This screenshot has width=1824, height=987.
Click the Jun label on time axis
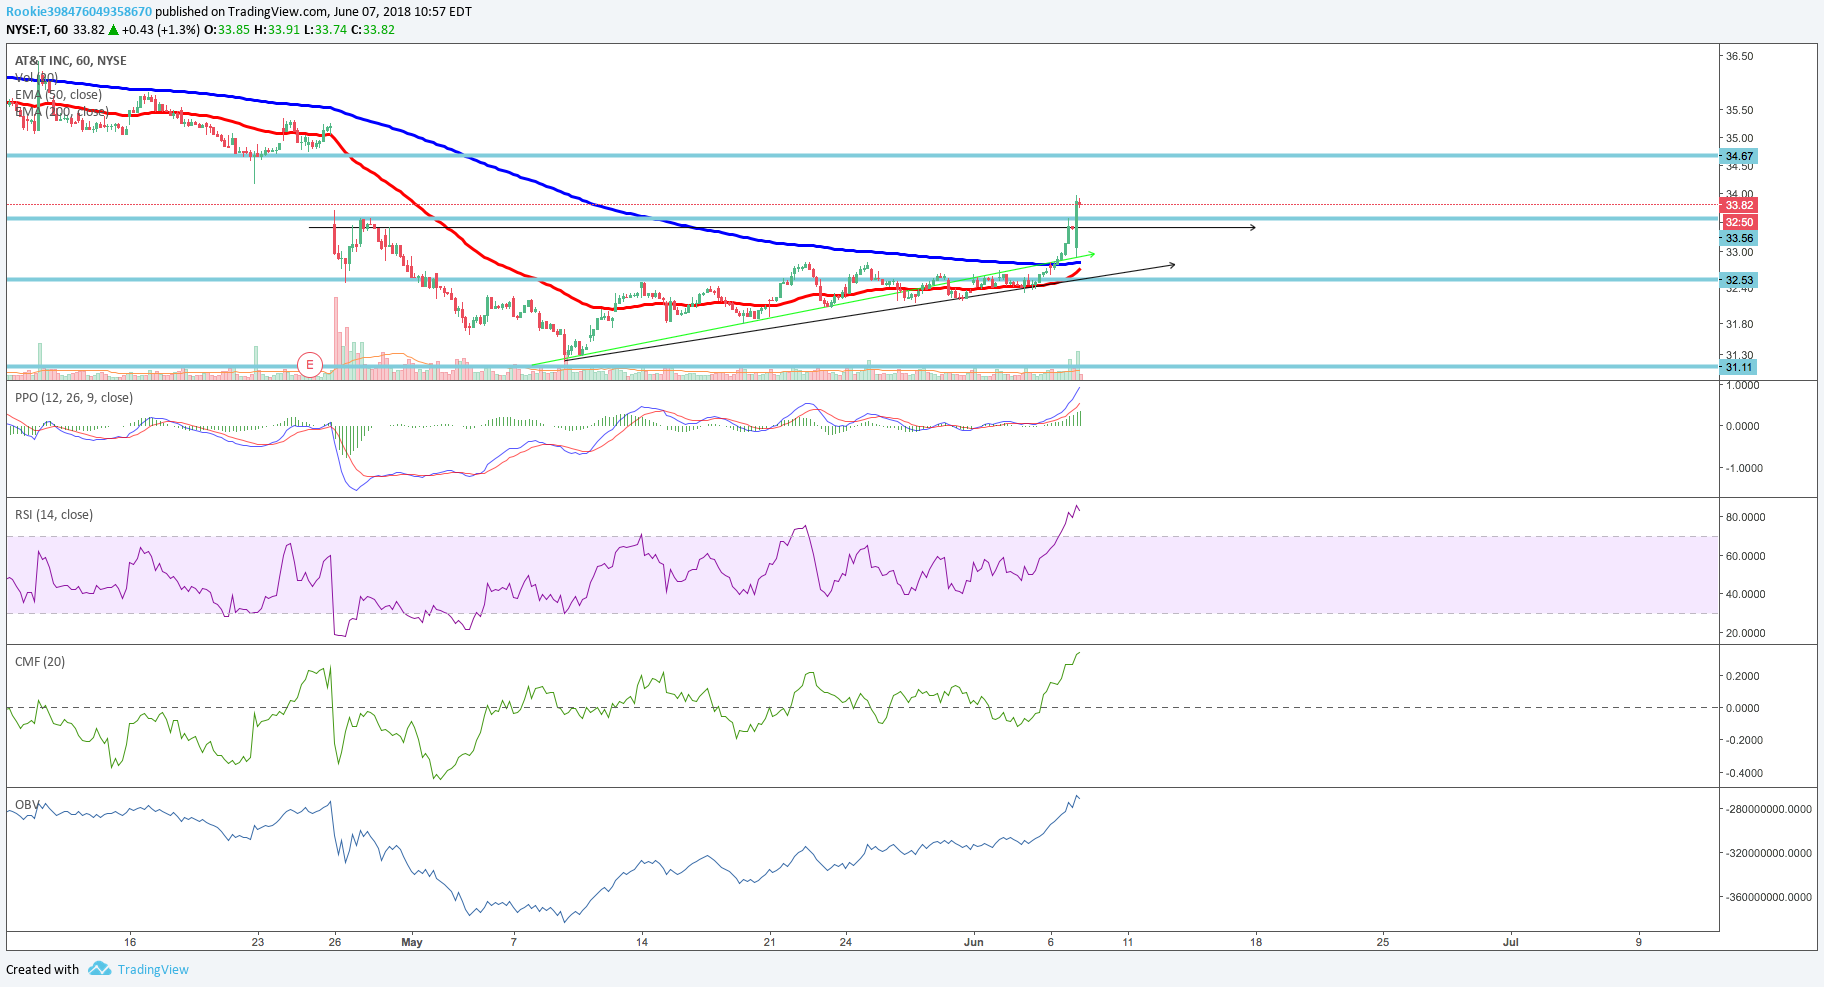point(974,942)
